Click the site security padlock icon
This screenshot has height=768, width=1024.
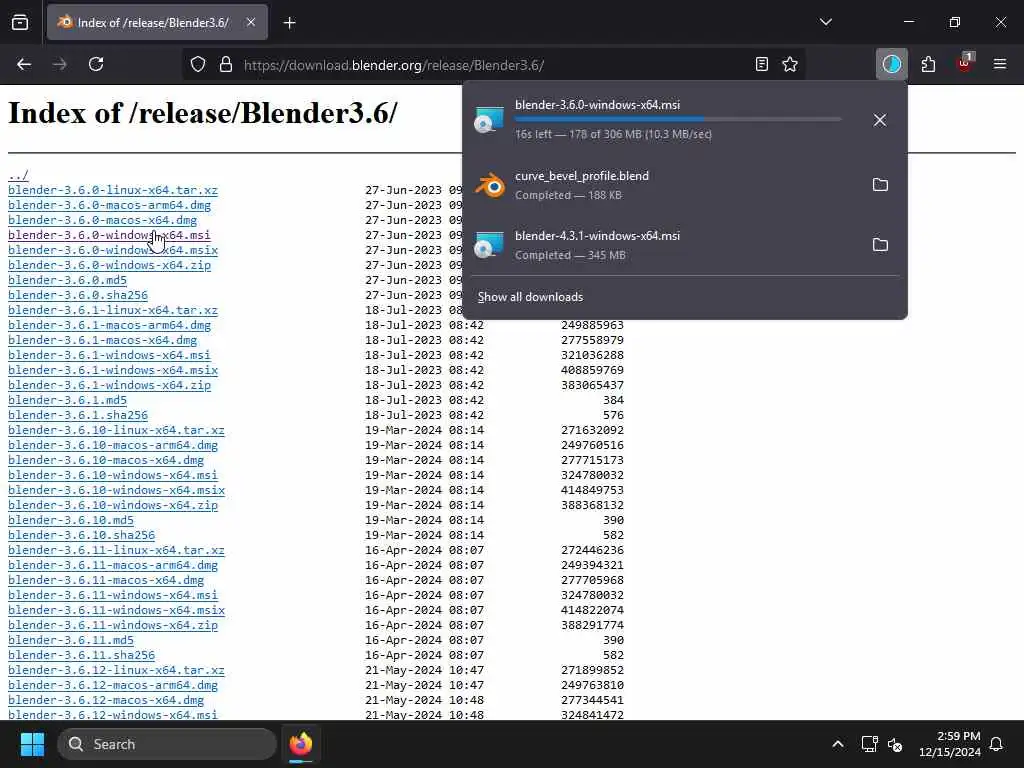pyautogui.click(x=226, y=65)
